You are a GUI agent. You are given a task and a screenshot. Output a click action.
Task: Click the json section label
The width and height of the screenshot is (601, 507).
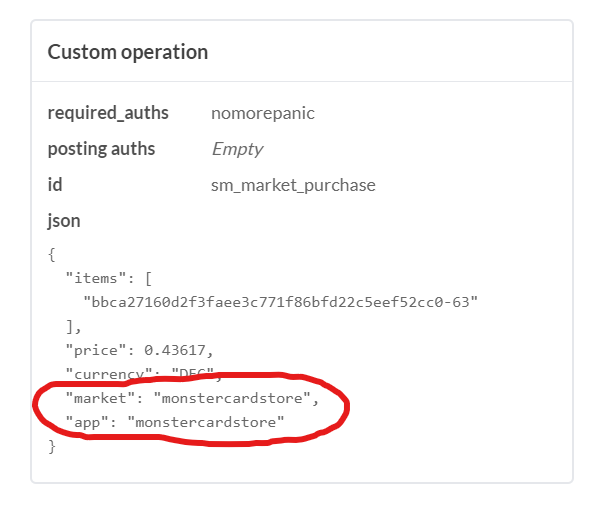[x=64, y=221]
